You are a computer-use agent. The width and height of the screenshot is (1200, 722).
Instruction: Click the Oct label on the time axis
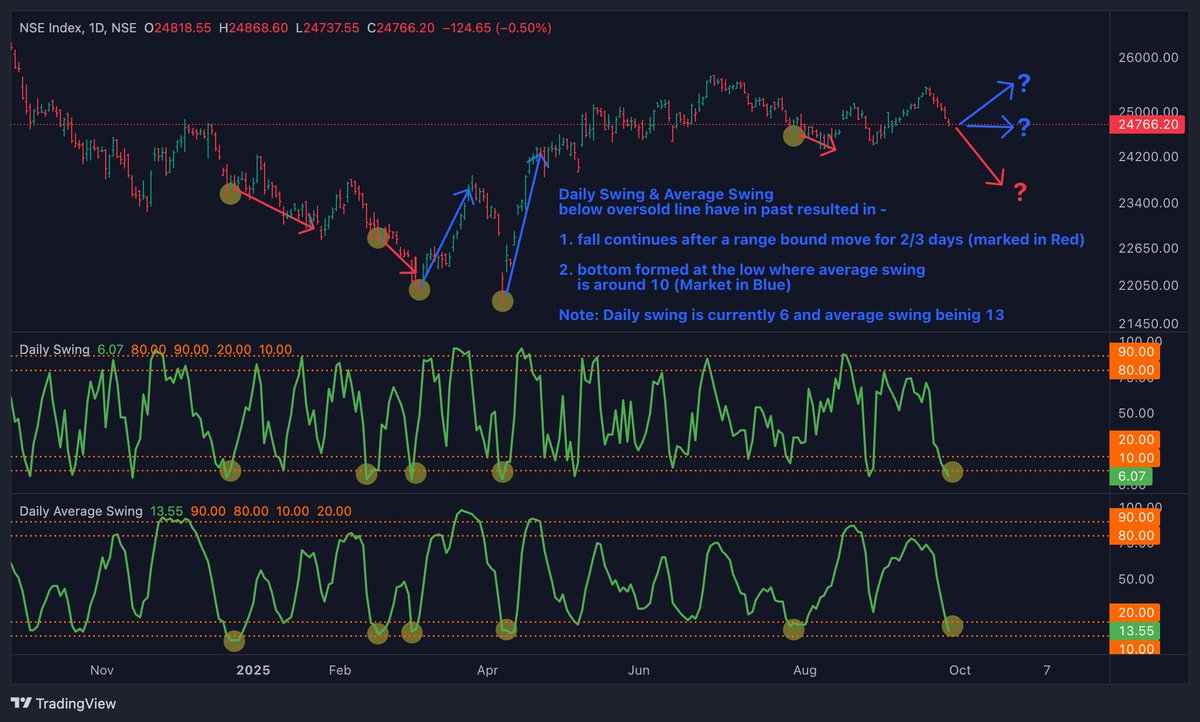tap(959, 670)
